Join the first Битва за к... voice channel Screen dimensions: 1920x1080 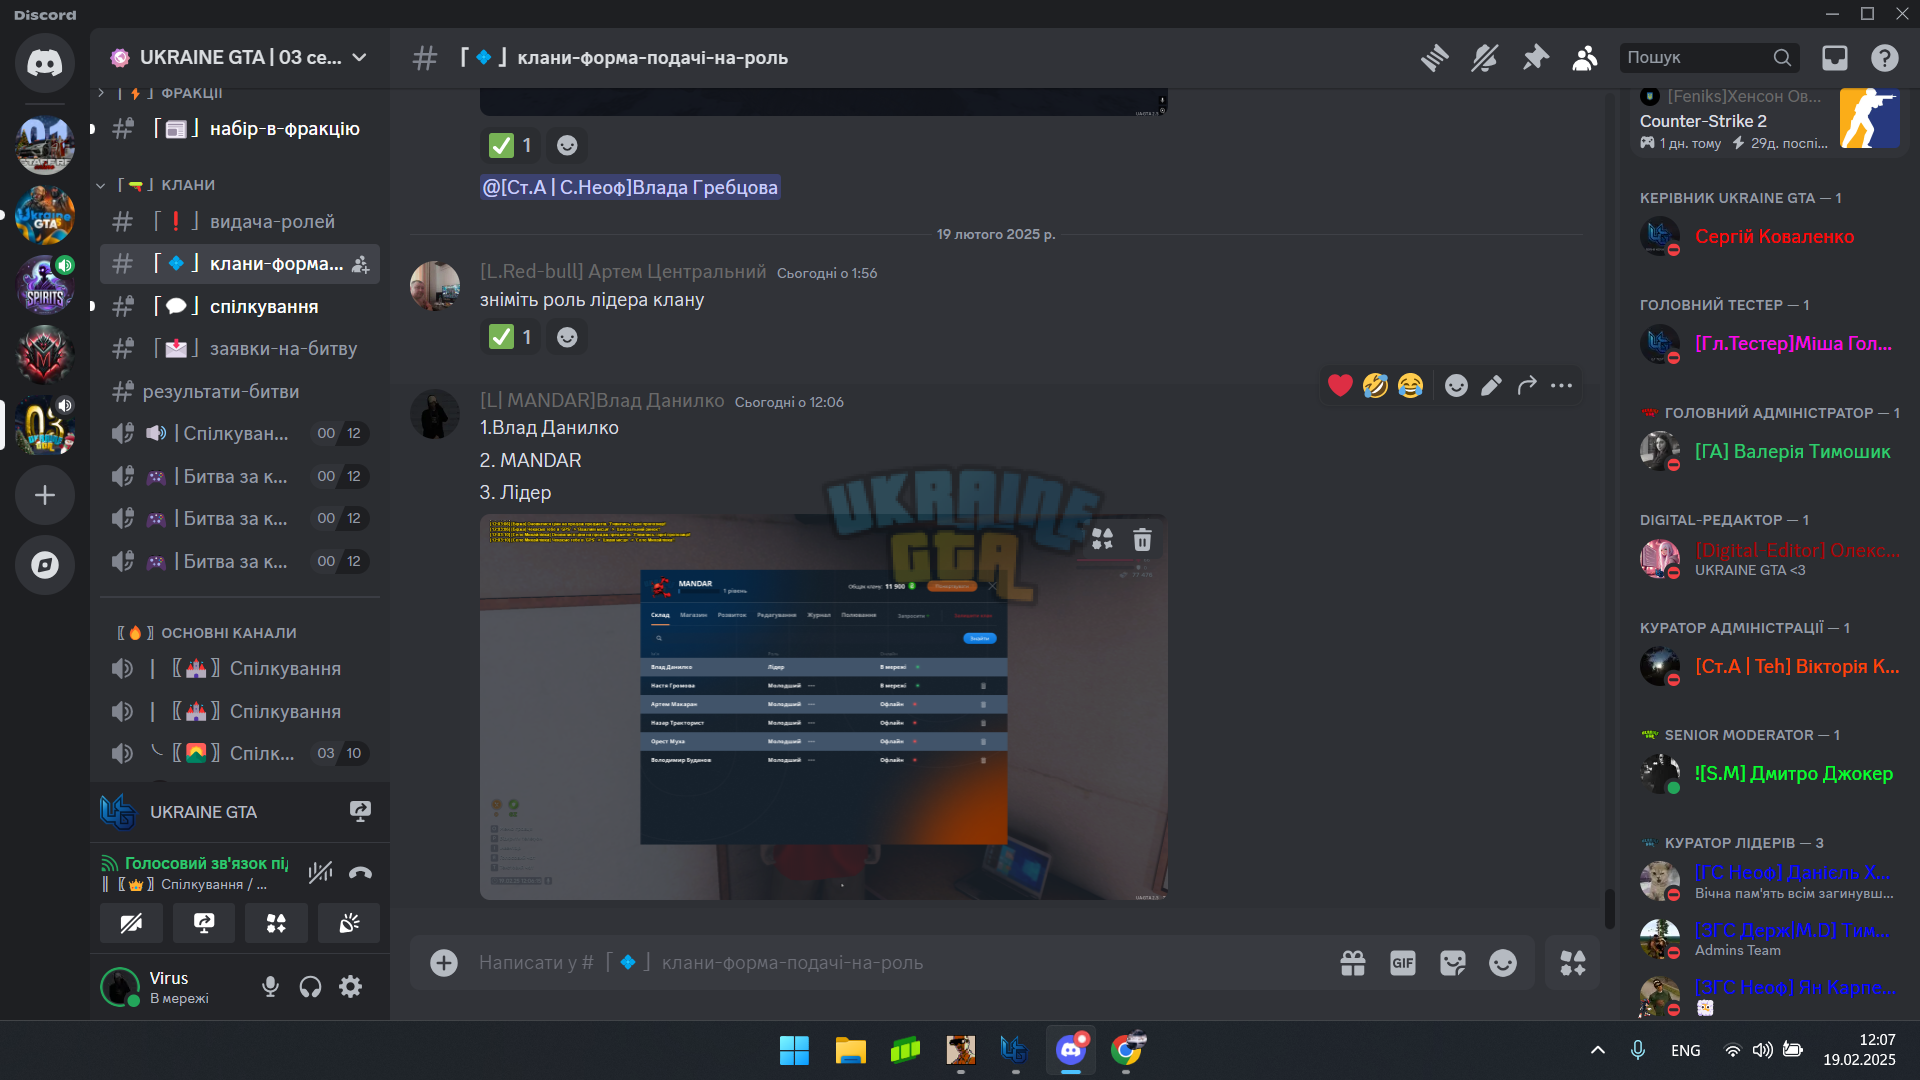point(240,477)
